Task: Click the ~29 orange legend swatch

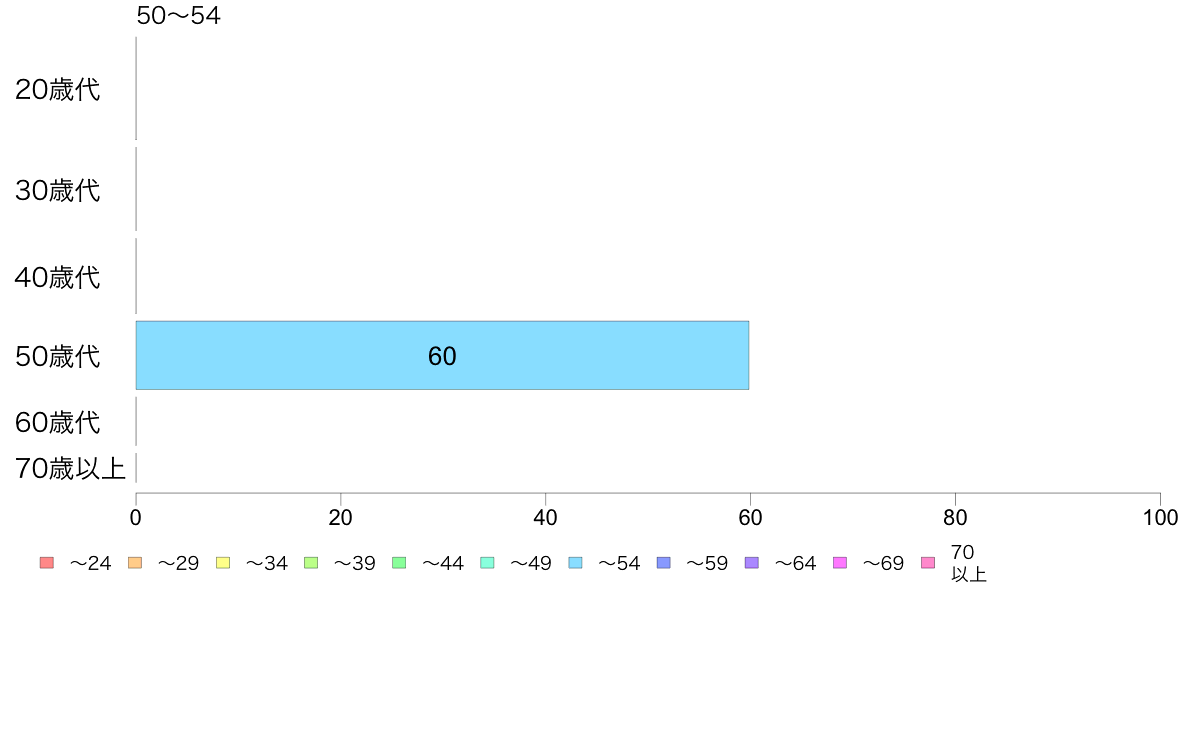Action: [x=135, y=562]
